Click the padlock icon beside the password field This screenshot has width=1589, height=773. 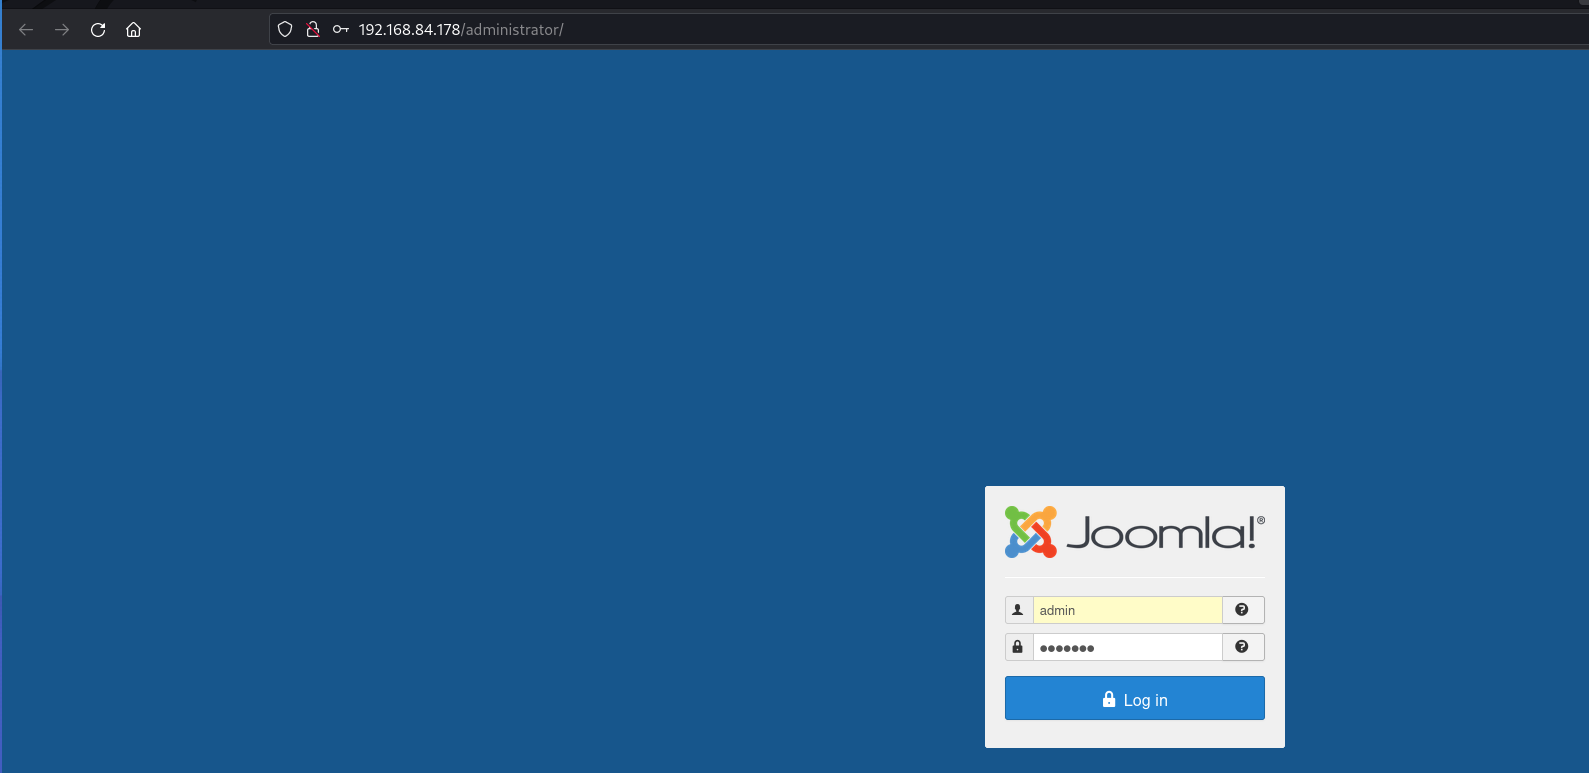click(1018, 647)
